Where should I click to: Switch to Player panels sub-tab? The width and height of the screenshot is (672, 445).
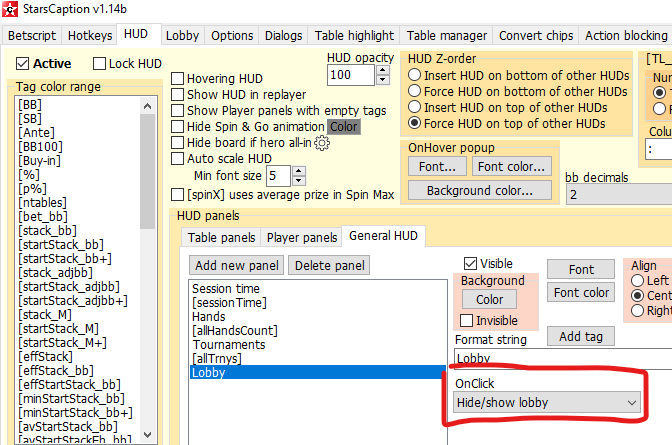(x=302, y=238)
